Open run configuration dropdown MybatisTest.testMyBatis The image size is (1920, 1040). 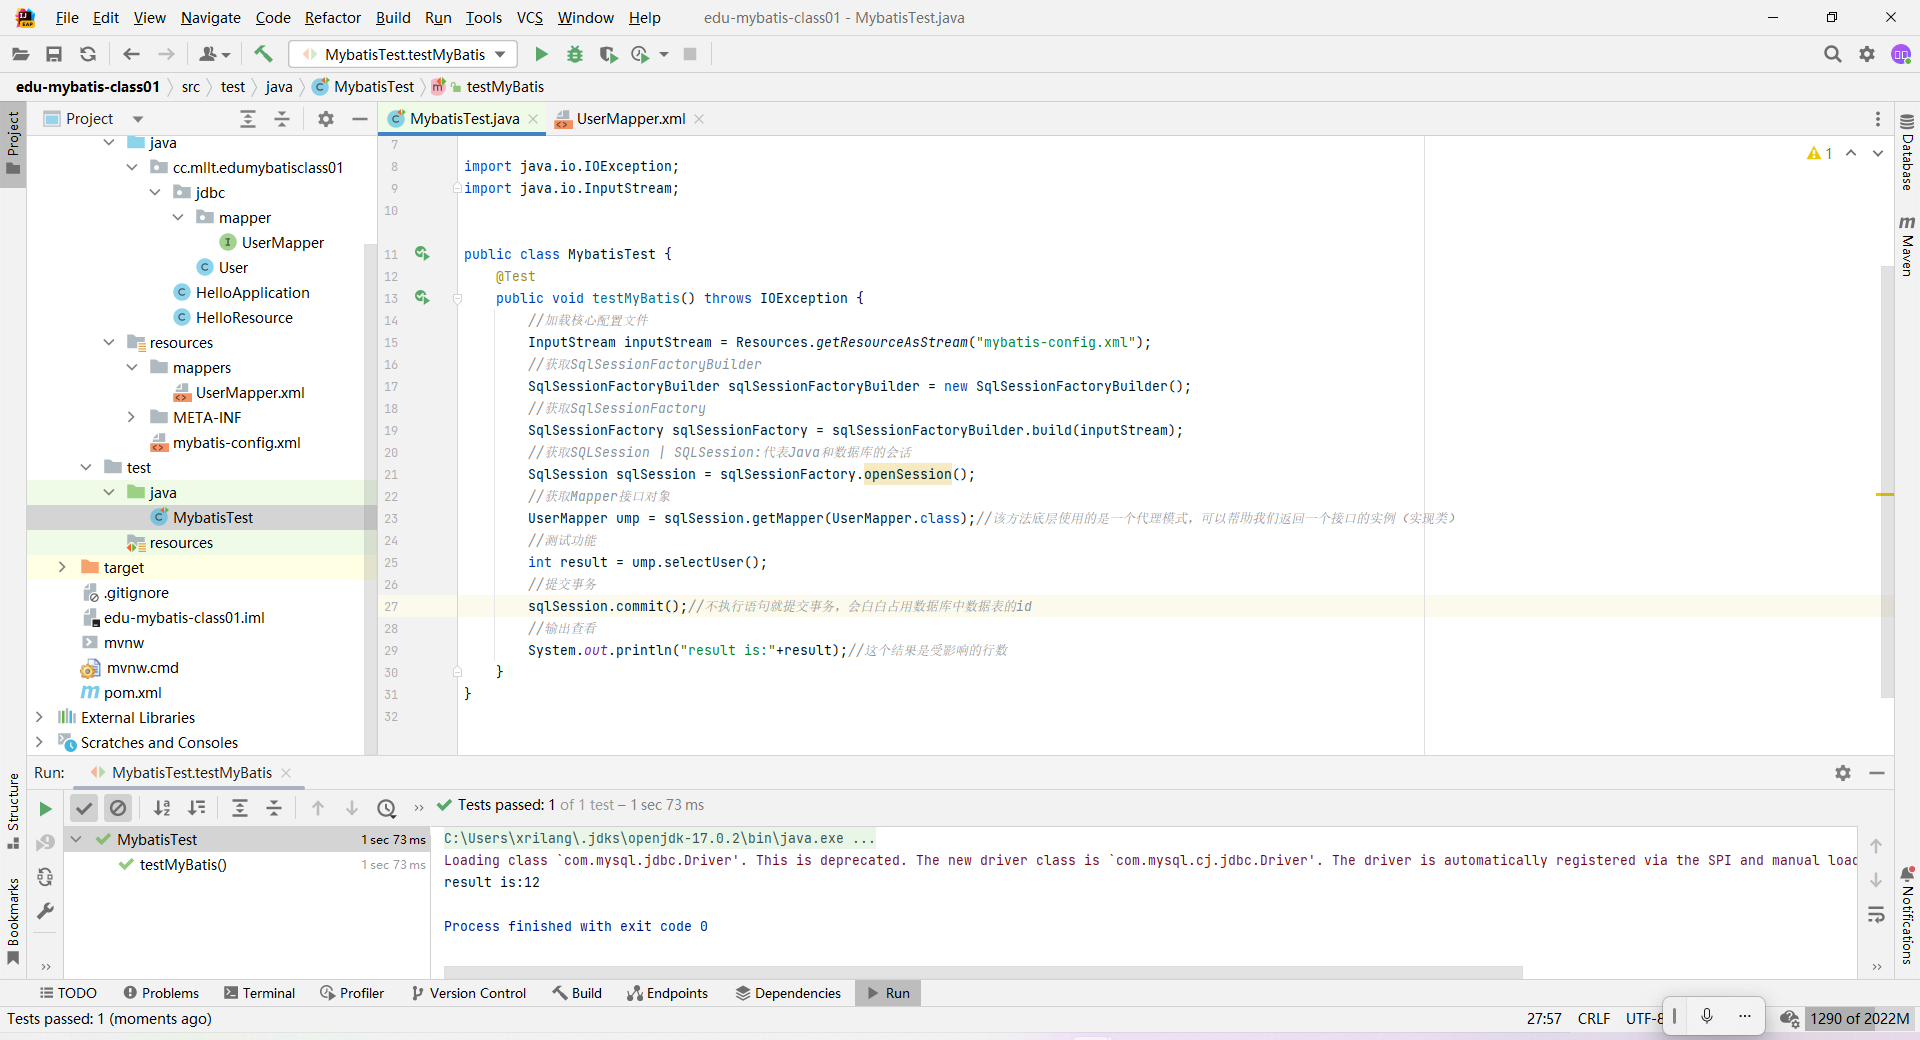pos(403,54)
